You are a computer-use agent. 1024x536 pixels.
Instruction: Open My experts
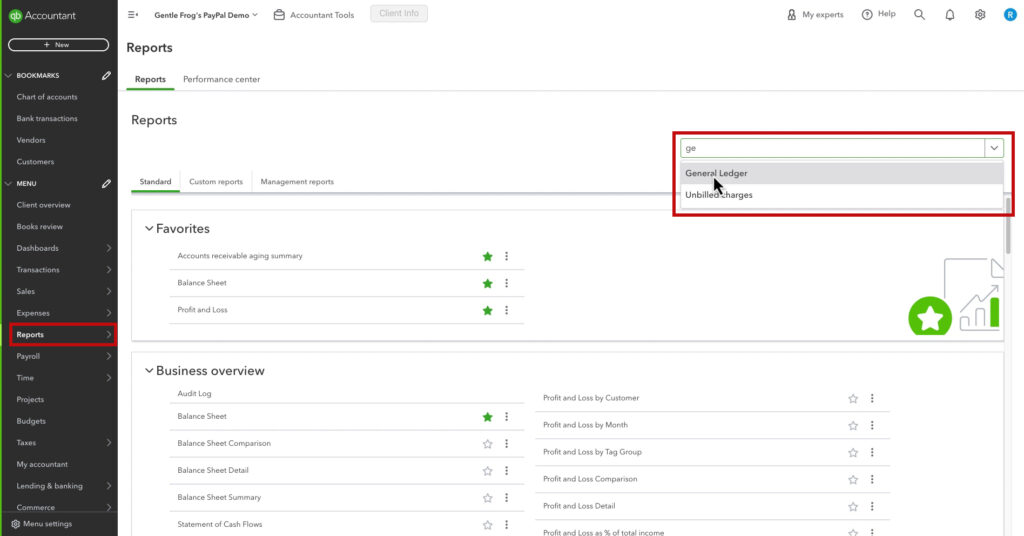[x=814, y=14]
